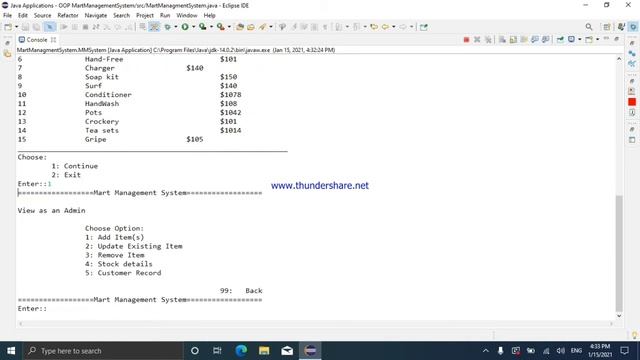
Task: Toggle show console when standard error changes
Action: 545,40
